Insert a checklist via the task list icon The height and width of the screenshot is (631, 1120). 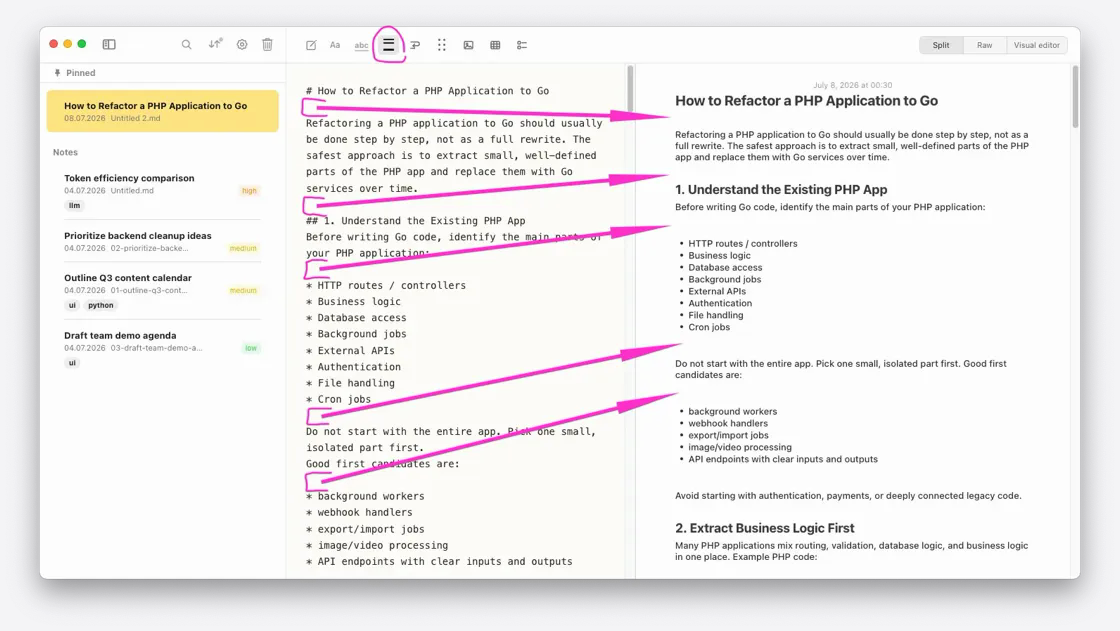point(522,45)
